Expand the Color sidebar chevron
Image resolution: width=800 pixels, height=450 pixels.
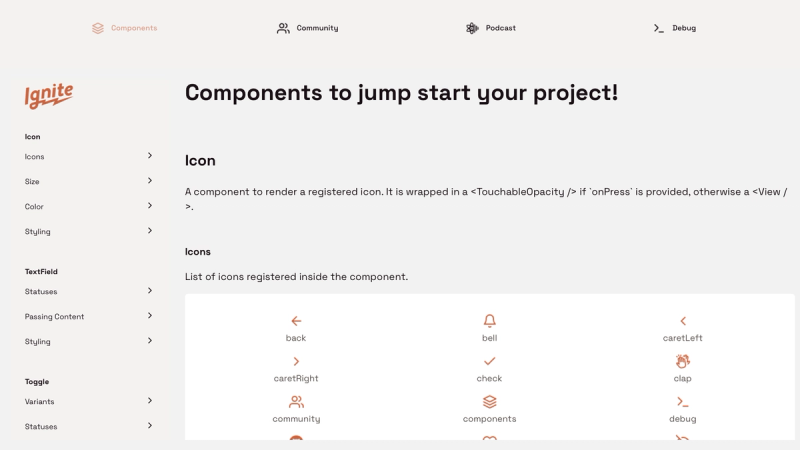[x=150, y=206]
